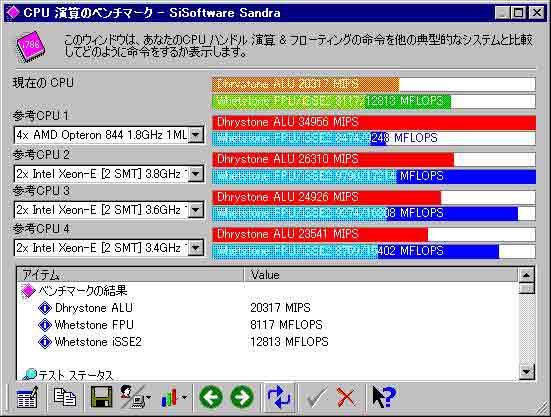The width and height of the screenshot is (551, 417).
Task: Click the red Dhrystone ALU 24926 MIPS bar
Action: coord(326,197)
